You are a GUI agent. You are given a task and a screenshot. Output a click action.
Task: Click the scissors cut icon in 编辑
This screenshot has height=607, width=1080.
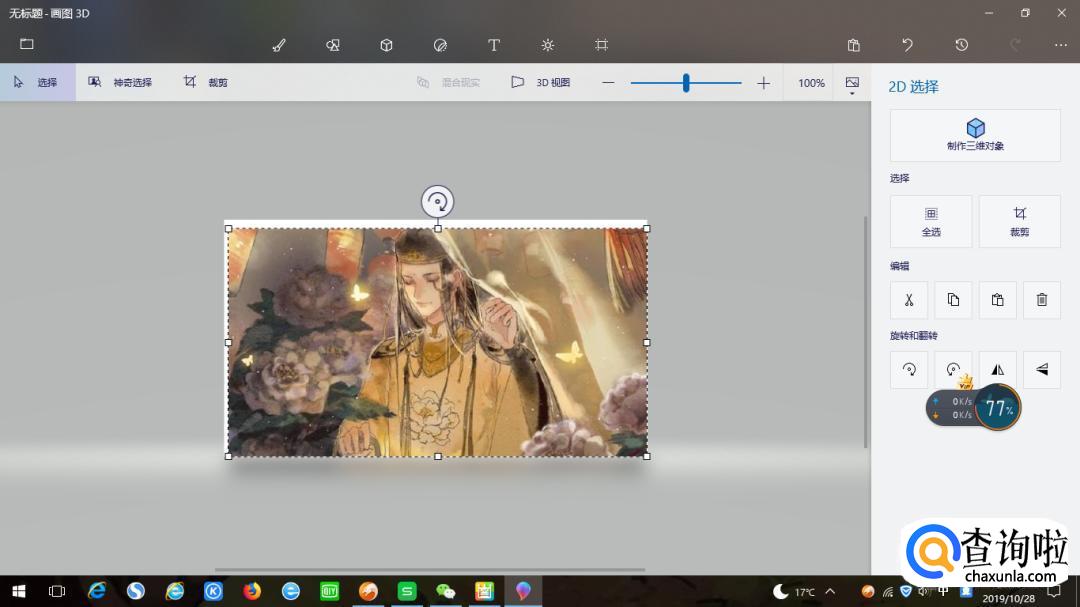(909, 300)
